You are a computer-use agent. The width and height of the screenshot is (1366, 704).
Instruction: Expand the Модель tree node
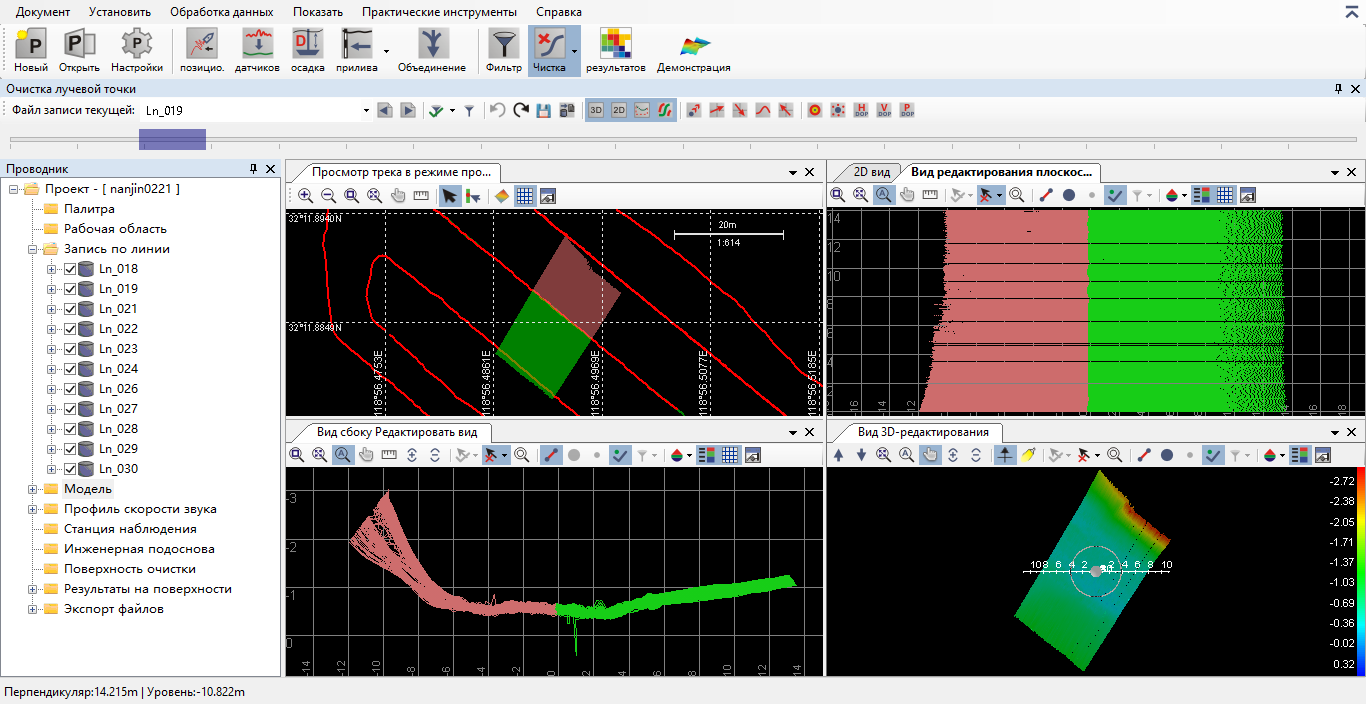click(x=33, y=489)
